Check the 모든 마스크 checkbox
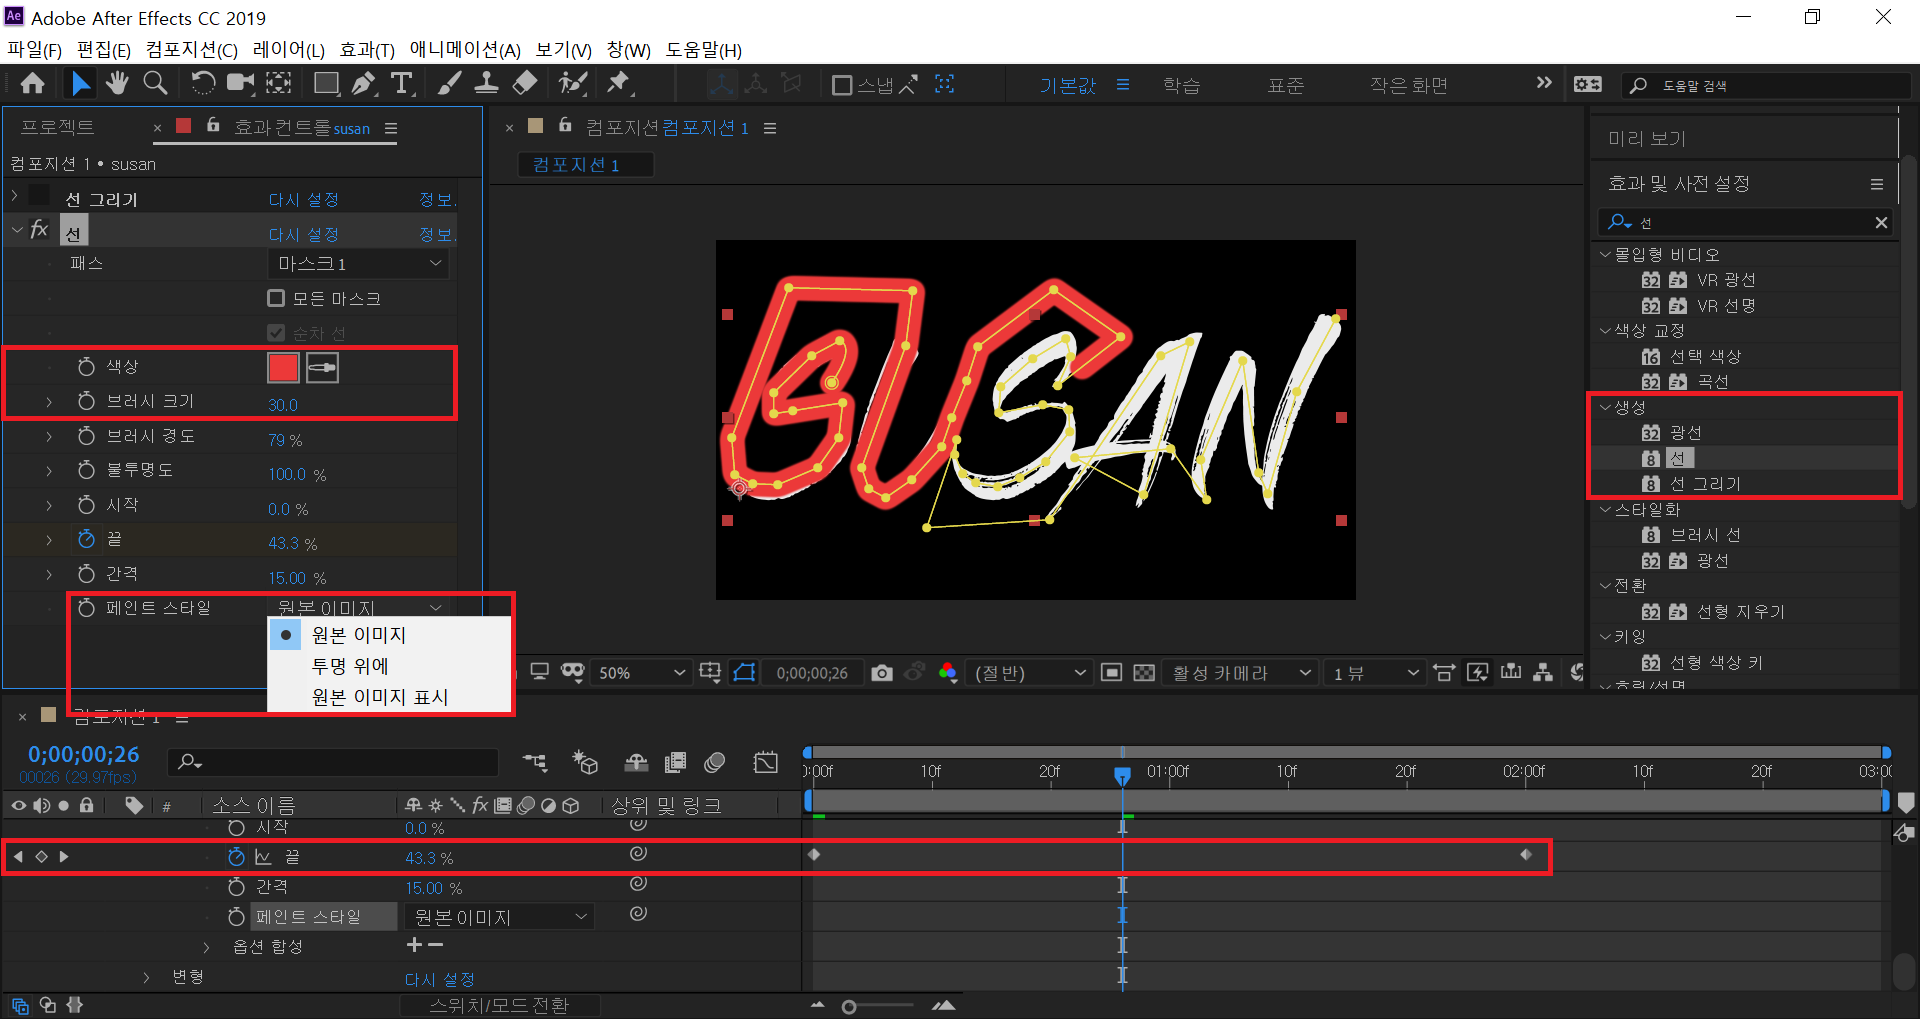This screenshot has height=1019, width=1920. coord(276,298)
